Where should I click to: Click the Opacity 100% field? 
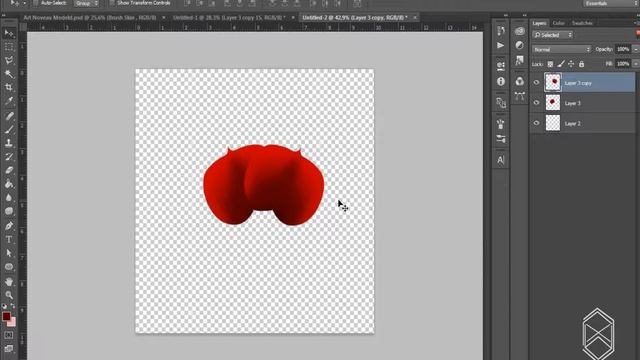coord(623,49)
